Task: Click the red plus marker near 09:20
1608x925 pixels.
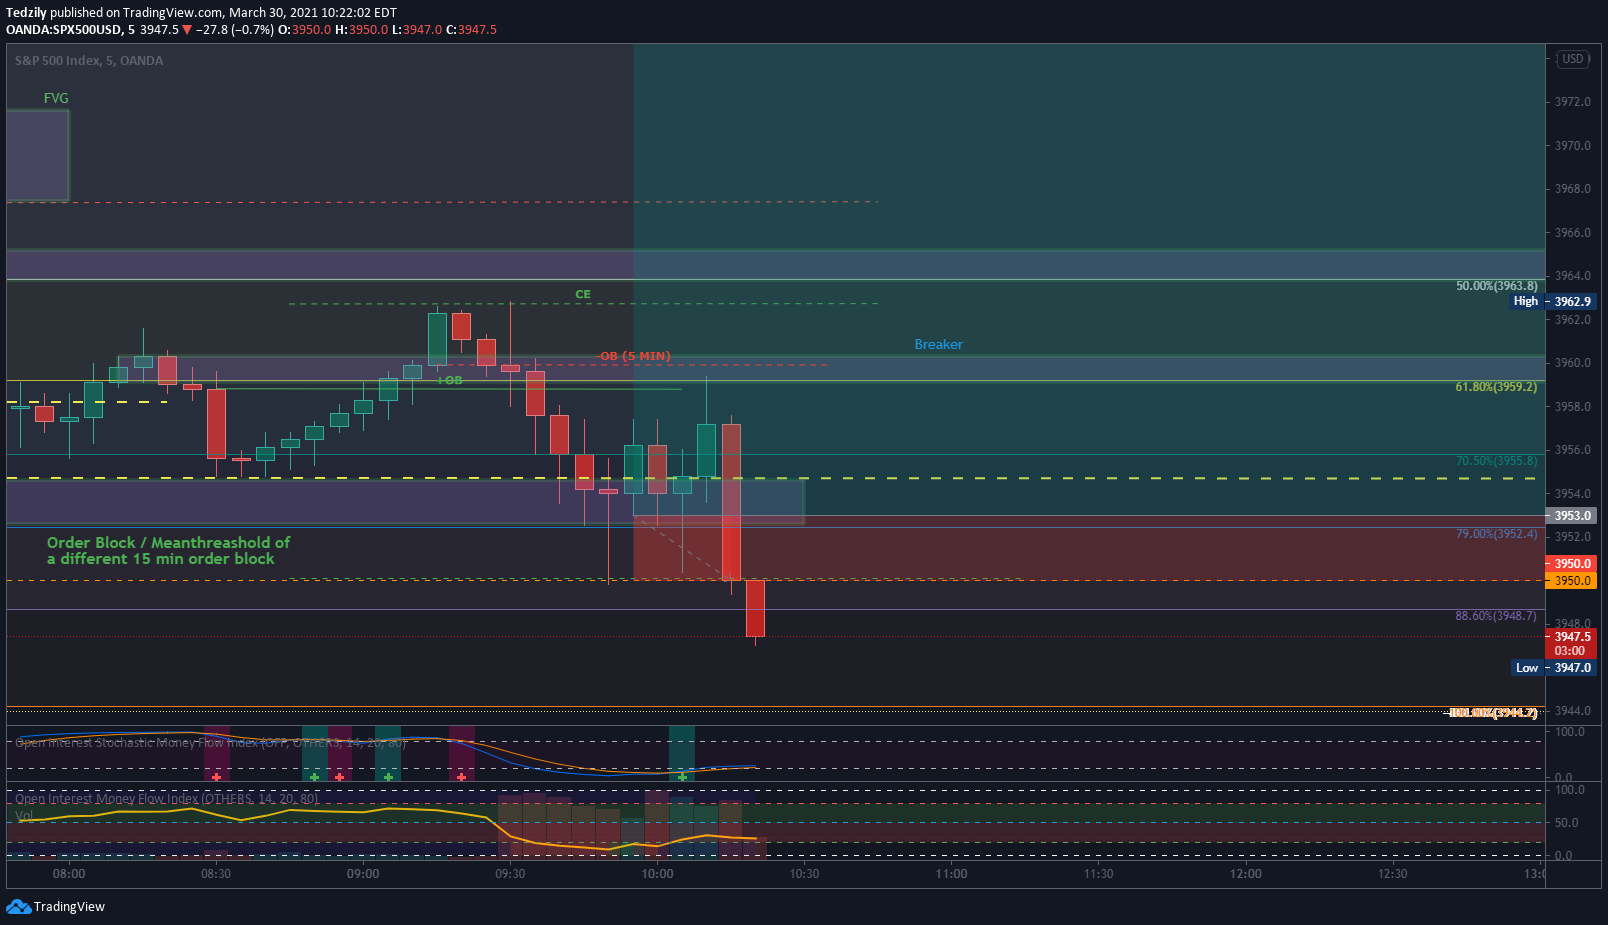Action: coord(461,777)
